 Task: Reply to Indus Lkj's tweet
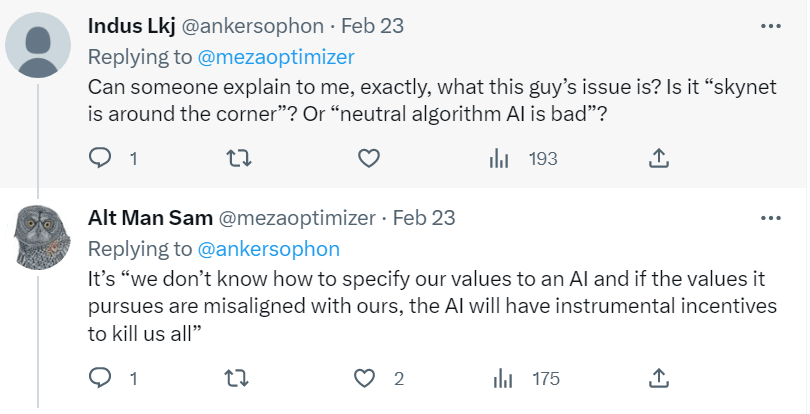pyautogui.click(x=100, y=158)
